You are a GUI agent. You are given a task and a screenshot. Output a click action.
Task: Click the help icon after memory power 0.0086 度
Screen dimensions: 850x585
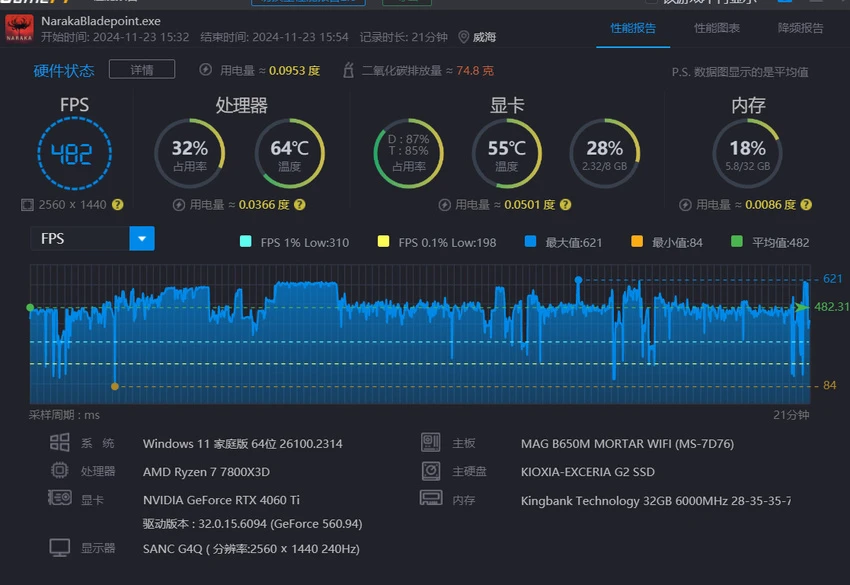(806, 204)
